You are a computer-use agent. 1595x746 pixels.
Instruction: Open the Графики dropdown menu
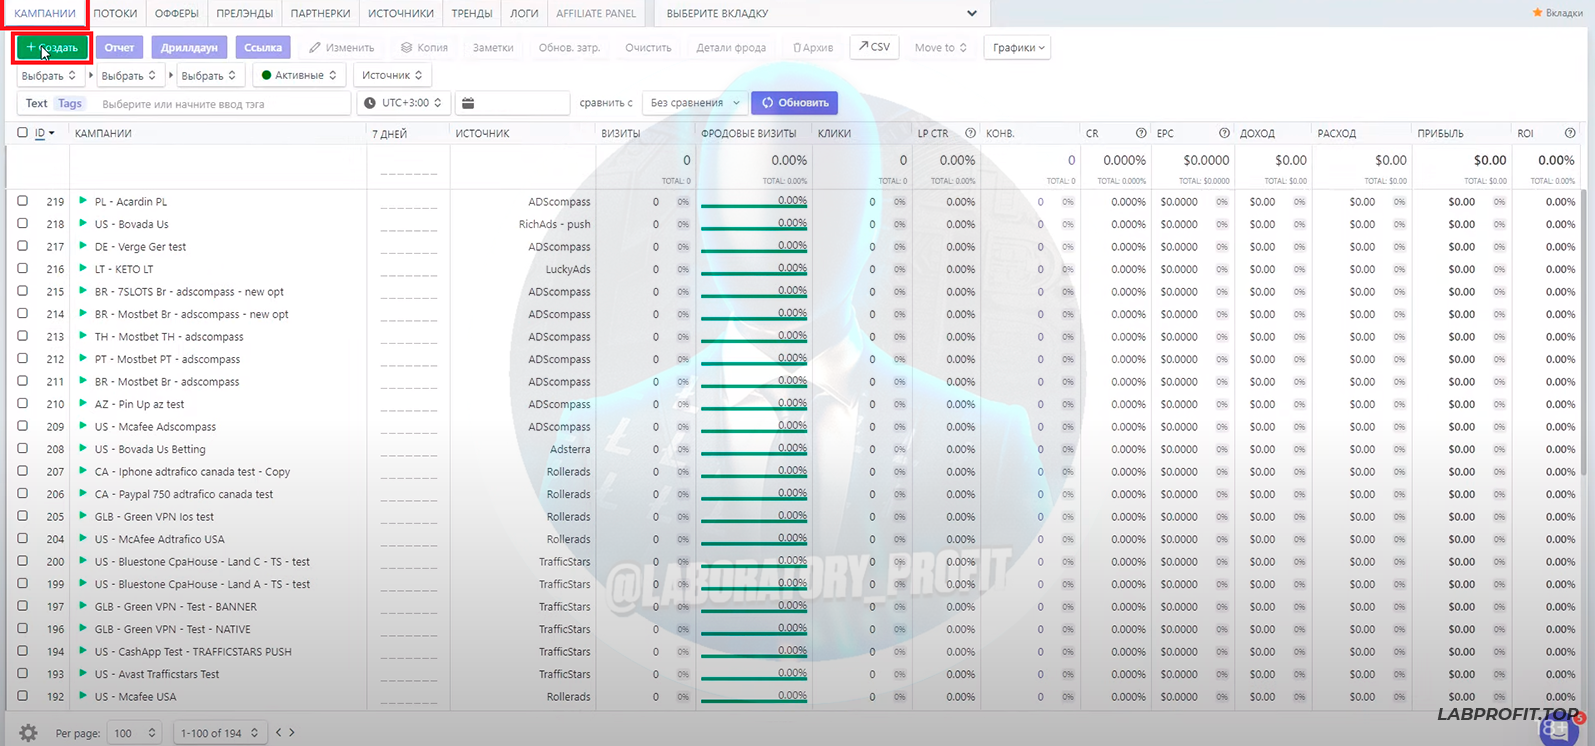point(1017,47)
